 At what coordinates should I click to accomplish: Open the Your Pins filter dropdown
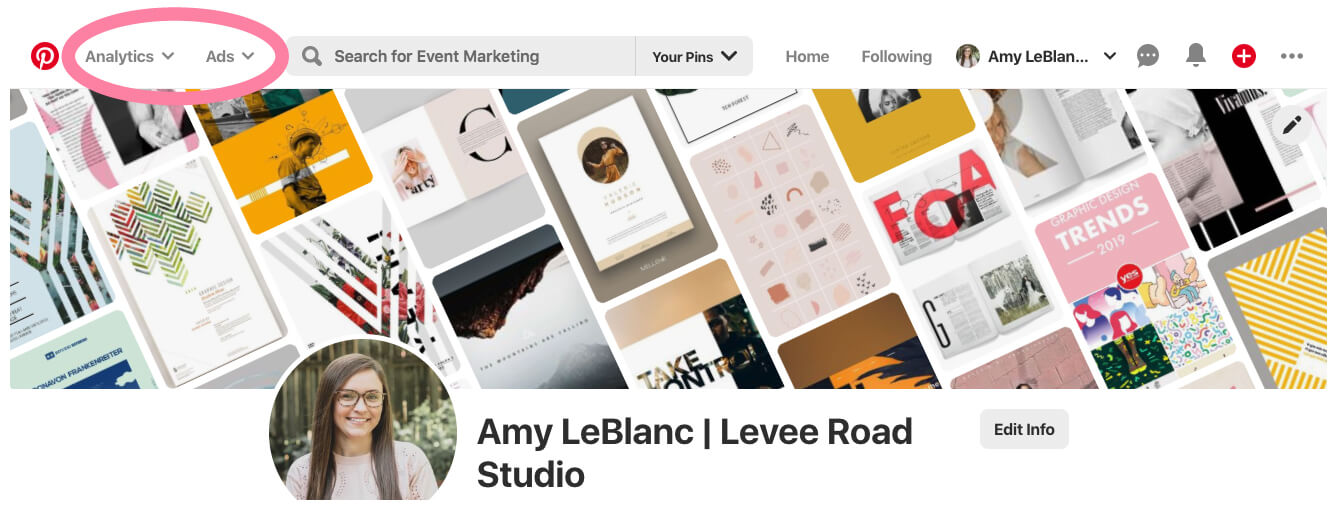[694, 56]
